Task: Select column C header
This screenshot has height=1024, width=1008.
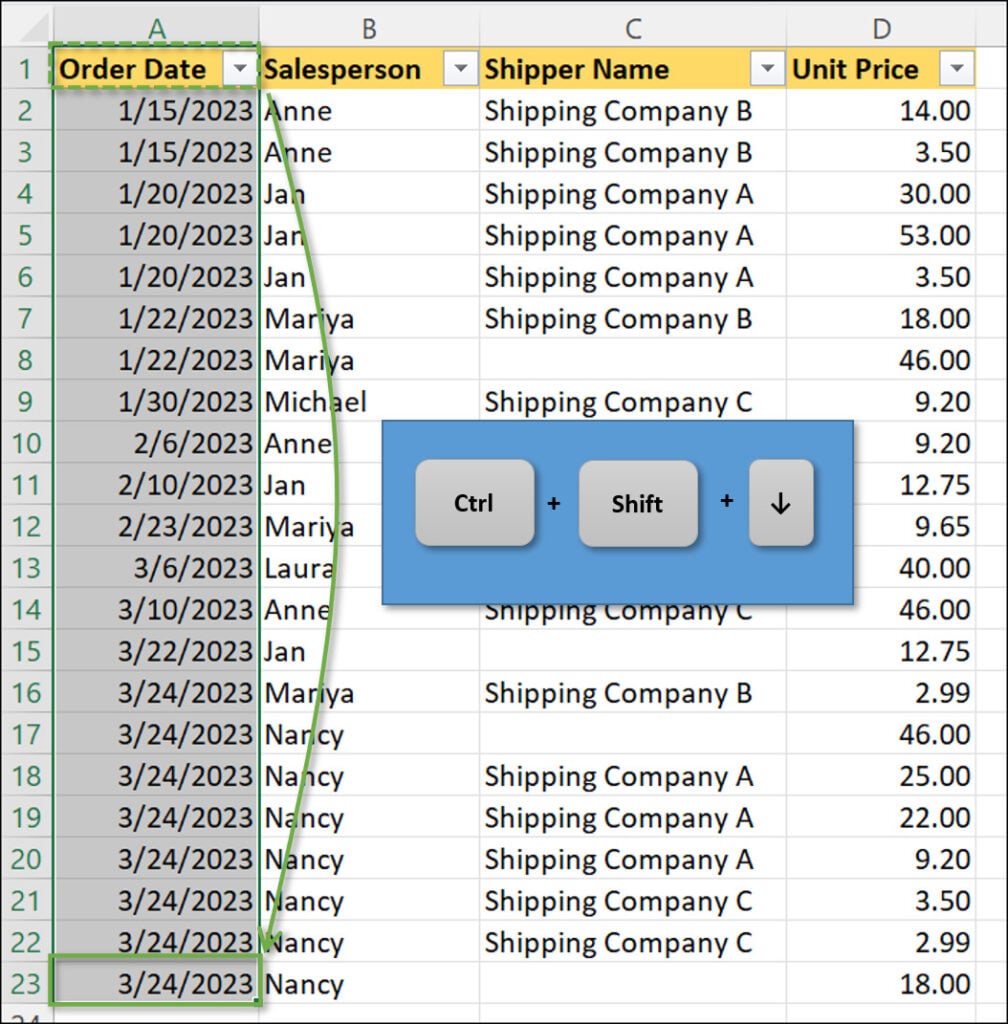Action: pyautogui.click(x=632, y=29)
